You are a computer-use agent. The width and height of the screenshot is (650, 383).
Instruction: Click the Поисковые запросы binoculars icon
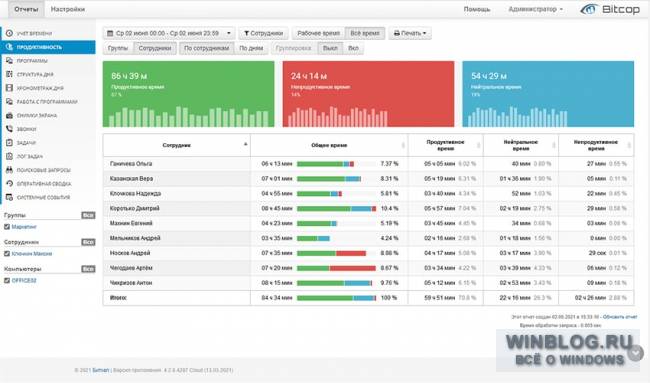click(9, 170)
